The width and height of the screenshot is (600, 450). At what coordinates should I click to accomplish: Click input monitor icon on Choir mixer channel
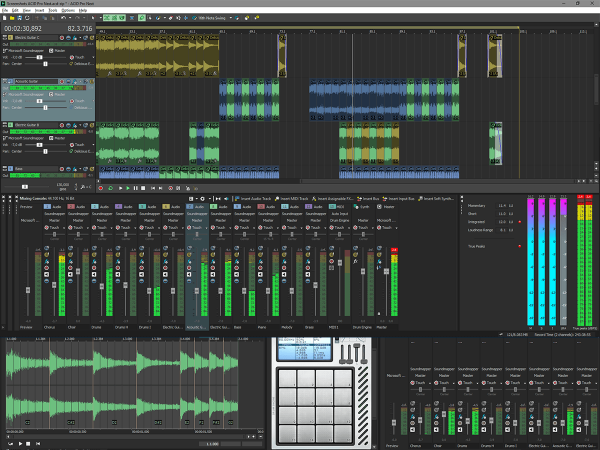pos(70,274)
